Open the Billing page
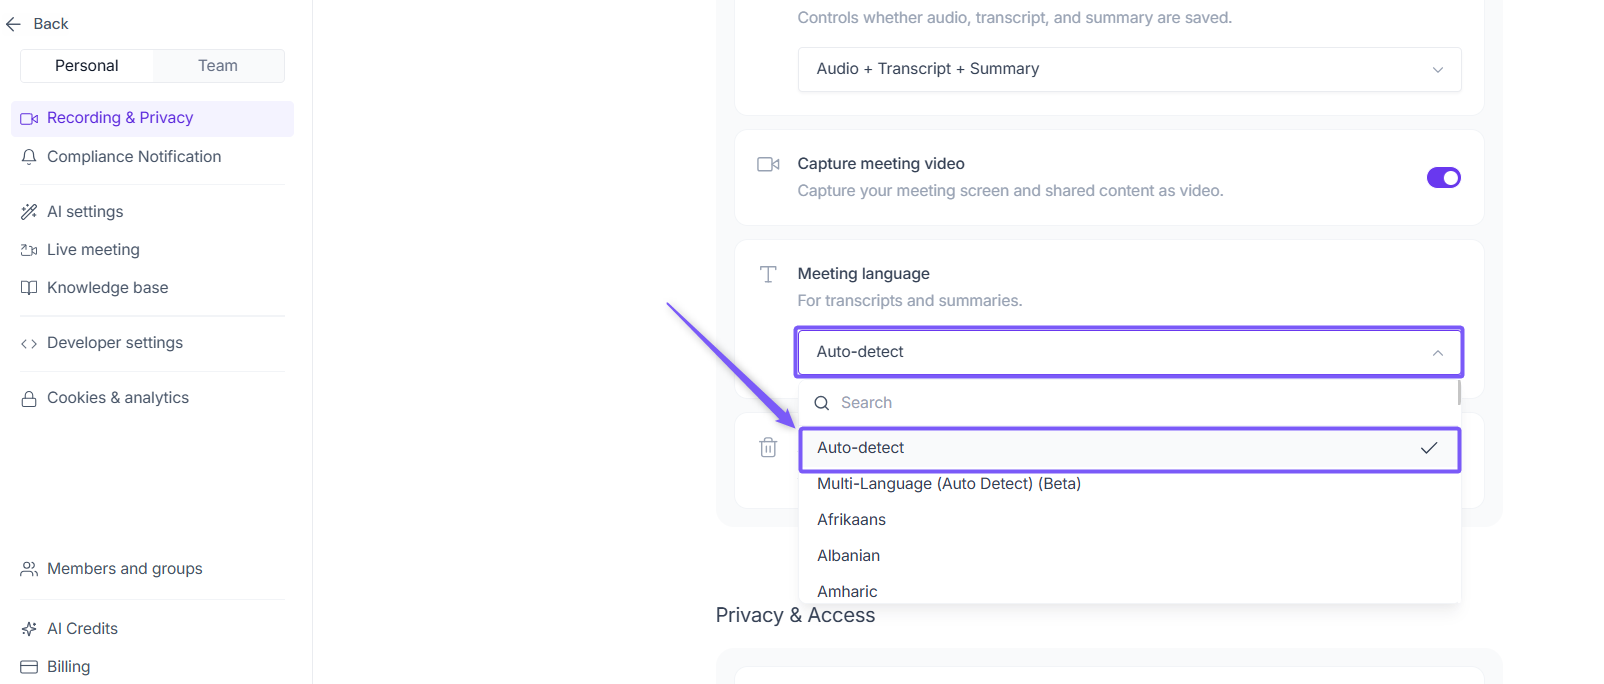 [x=68, y=667]
